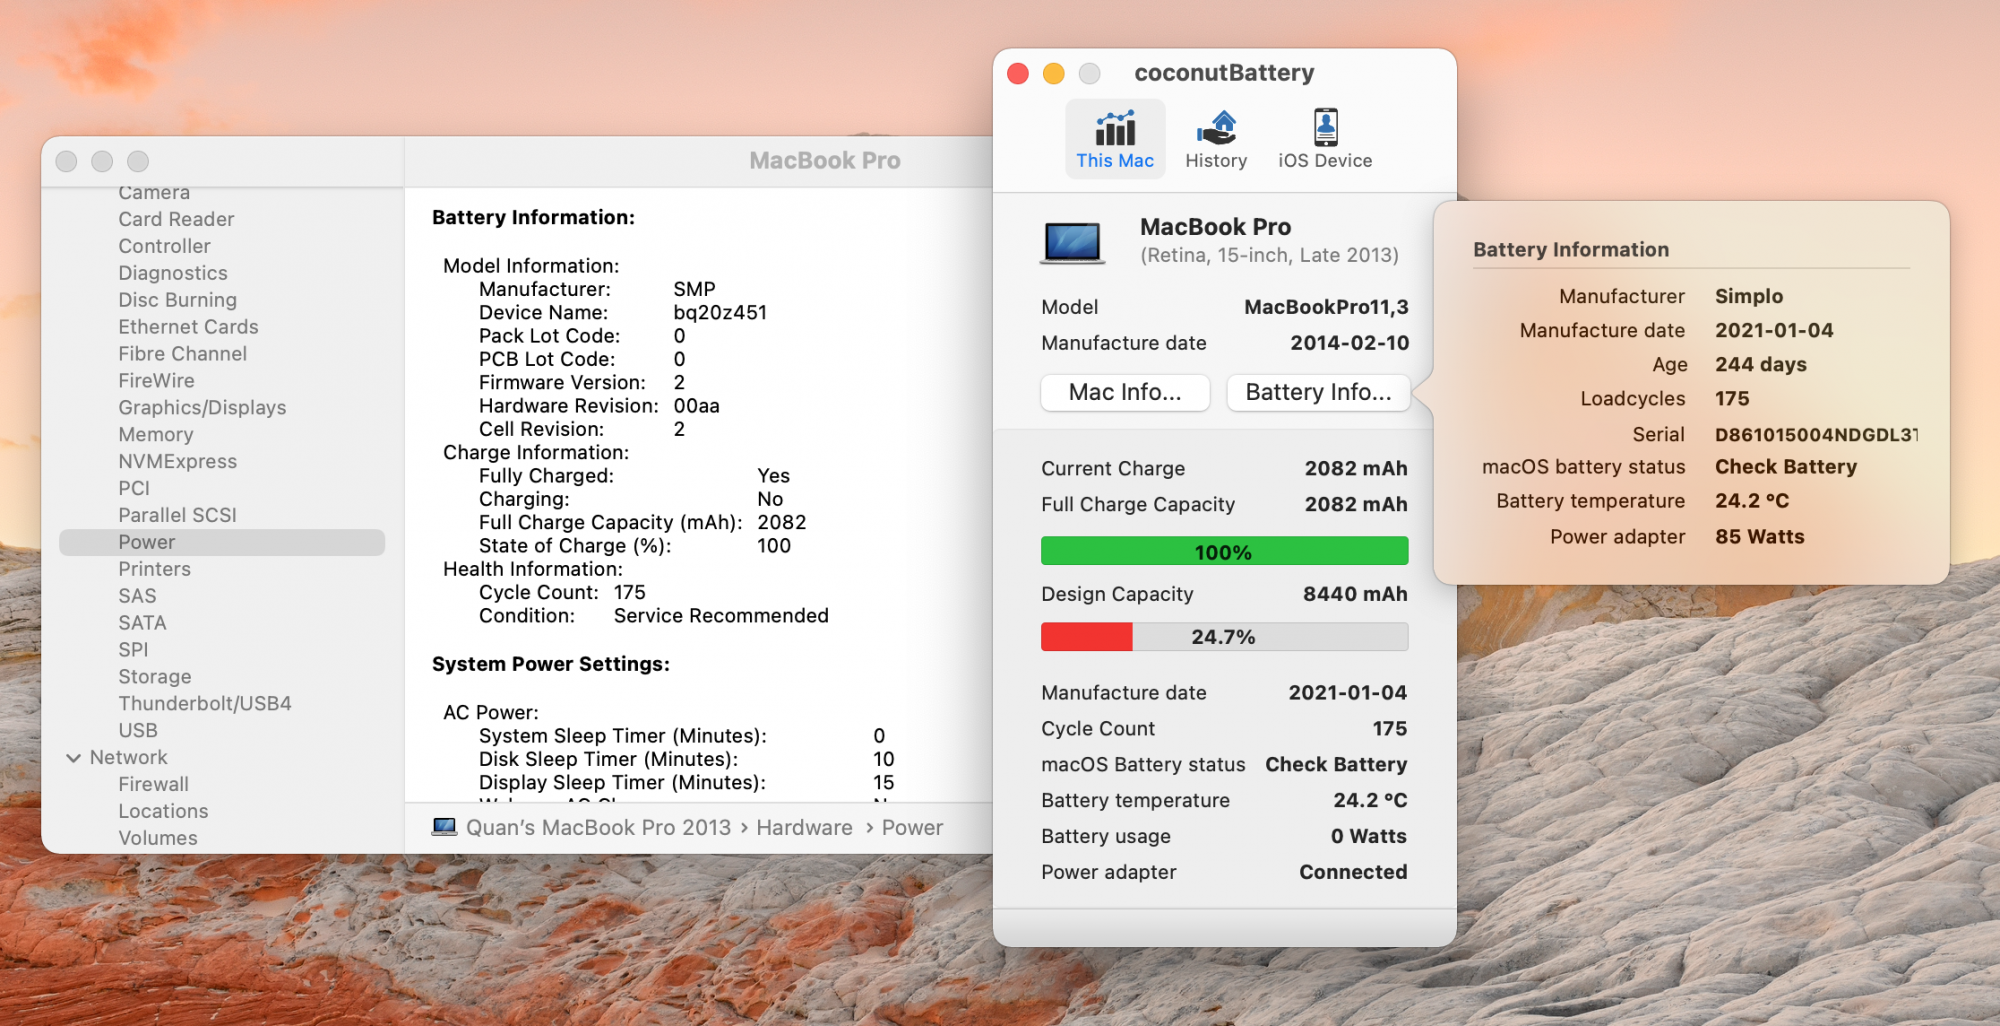
Task: Select Network category in the sidebar
Action: coord(128,758)
